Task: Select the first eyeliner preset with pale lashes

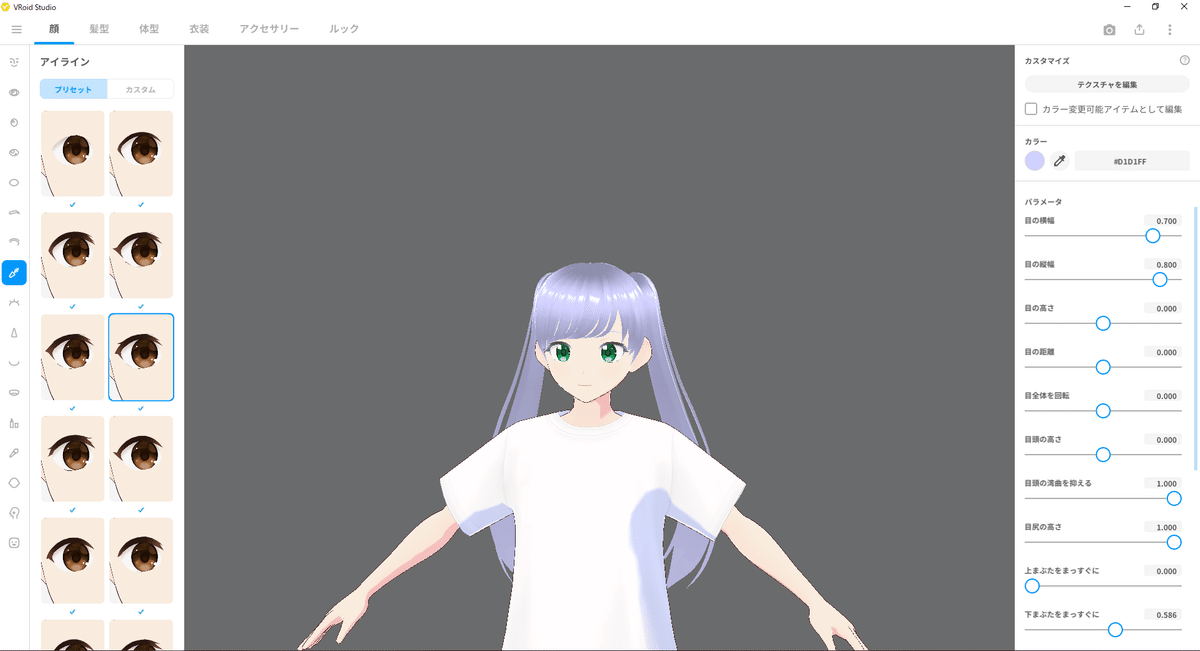Action: pos(72,153)
